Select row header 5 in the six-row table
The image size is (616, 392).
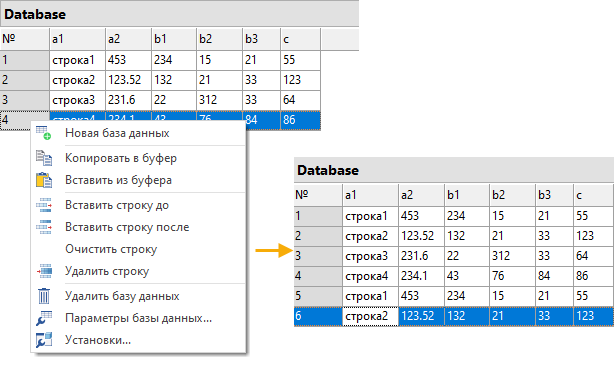pyautogui.click(x=318, y=296)
